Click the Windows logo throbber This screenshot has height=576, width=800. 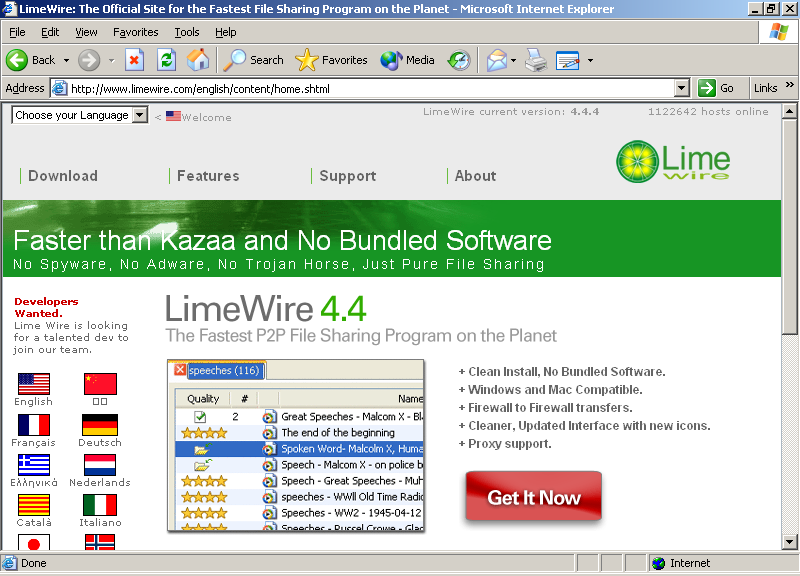779,32
